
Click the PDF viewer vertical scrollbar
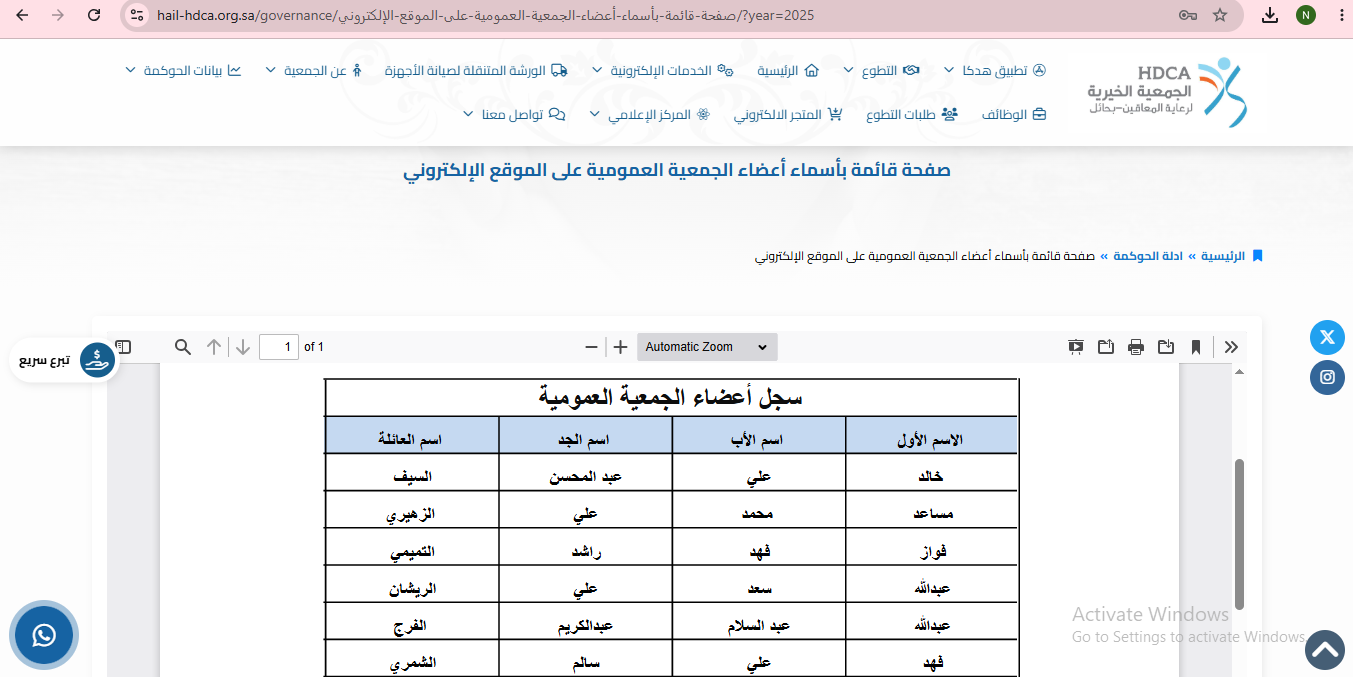pyautogui.click(x=1240, y=534)
